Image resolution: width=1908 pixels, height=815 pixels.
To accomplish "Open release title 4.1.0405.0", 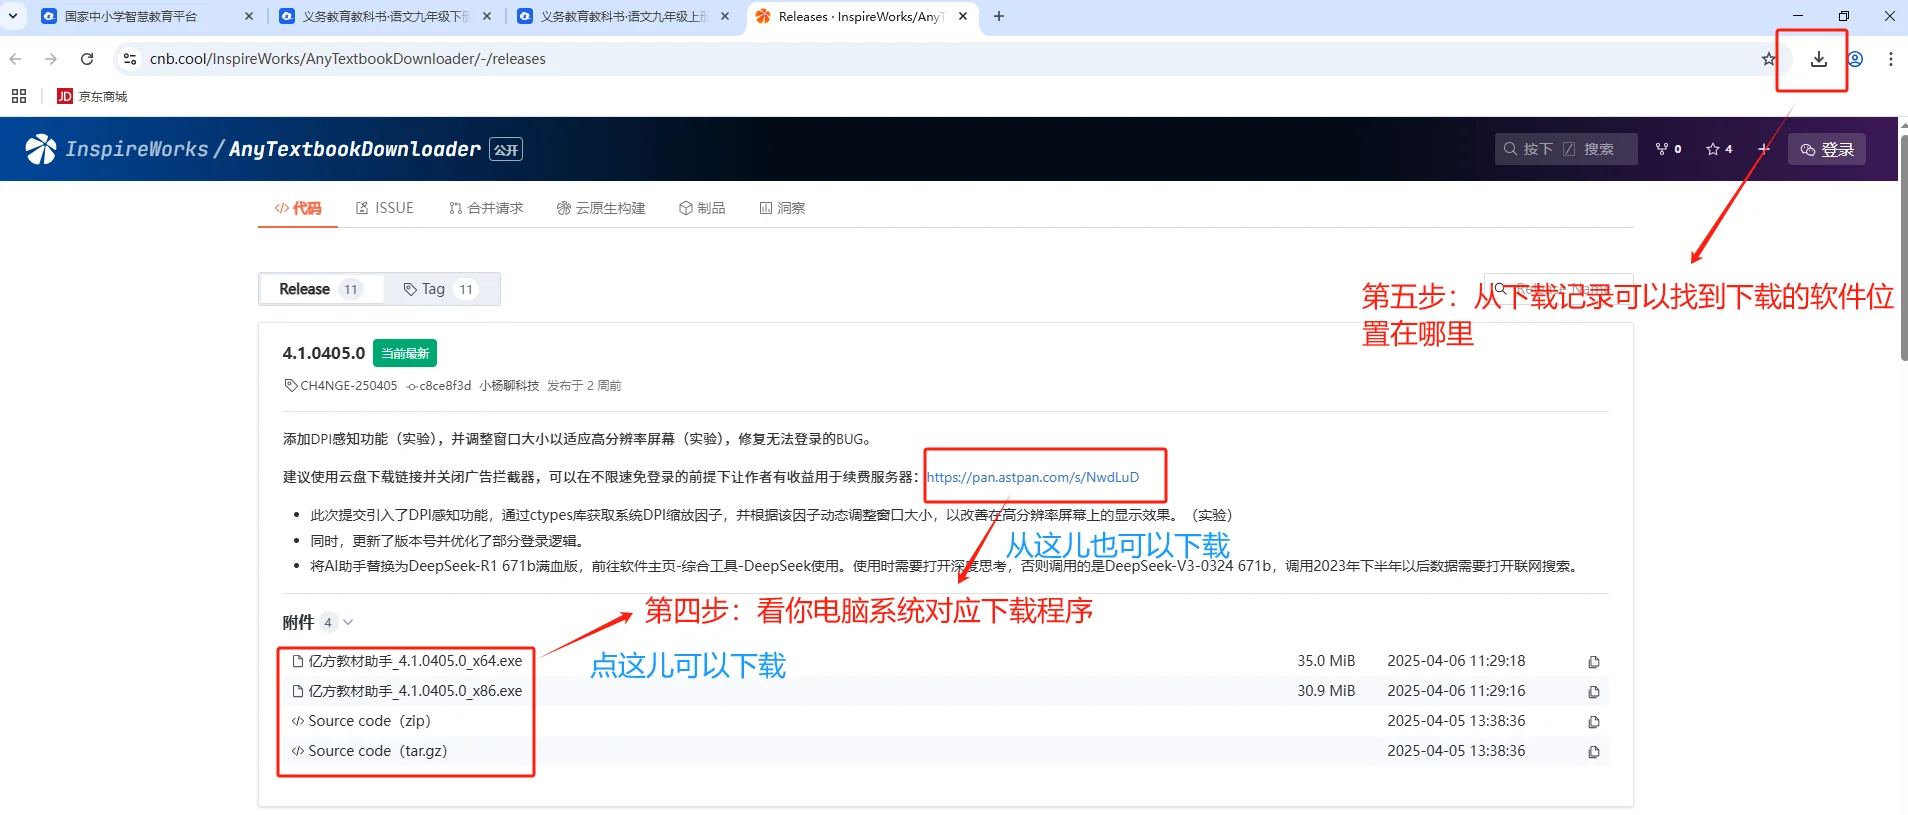I will [x=324, y=353].
